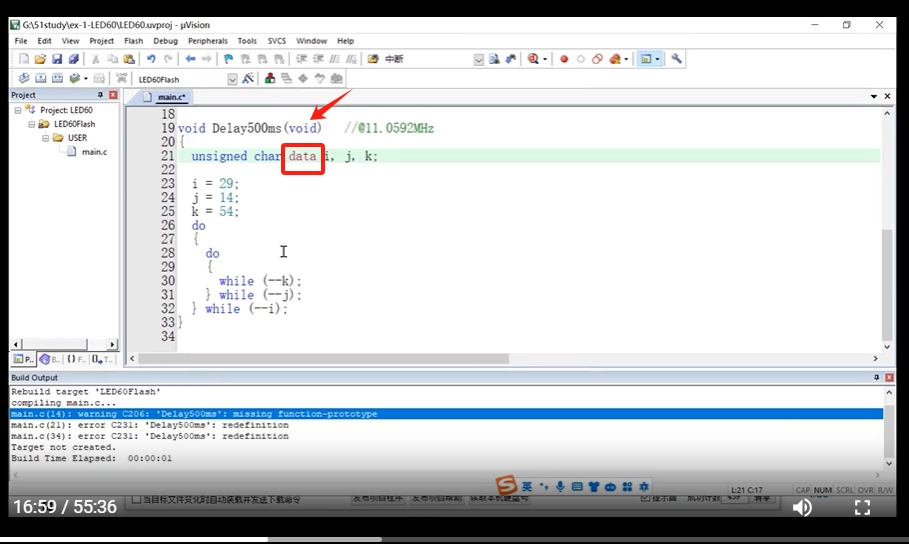Translate the current file icon
The height and width of the screenshot is (544, 909).
tap(24, 78)
